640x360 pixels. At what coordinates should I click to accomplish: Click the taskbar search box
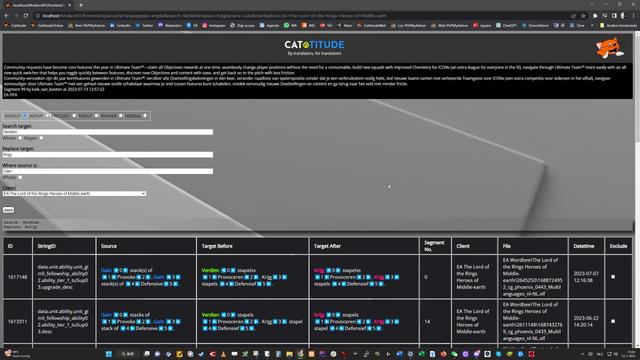(127, 354)
